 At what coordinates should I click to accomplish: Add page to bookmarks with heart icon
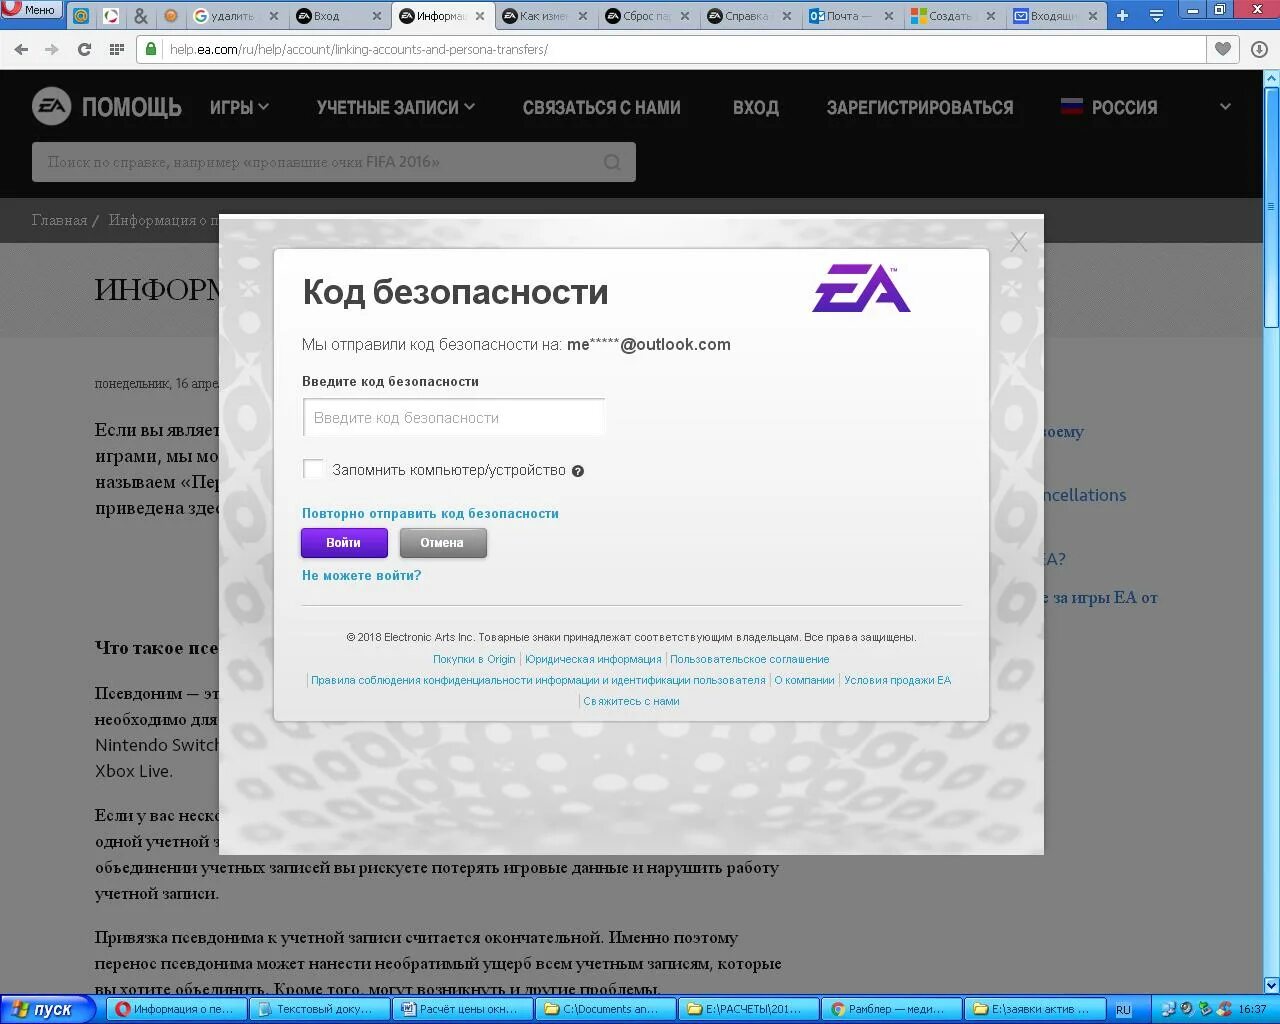pos(1222,49)
